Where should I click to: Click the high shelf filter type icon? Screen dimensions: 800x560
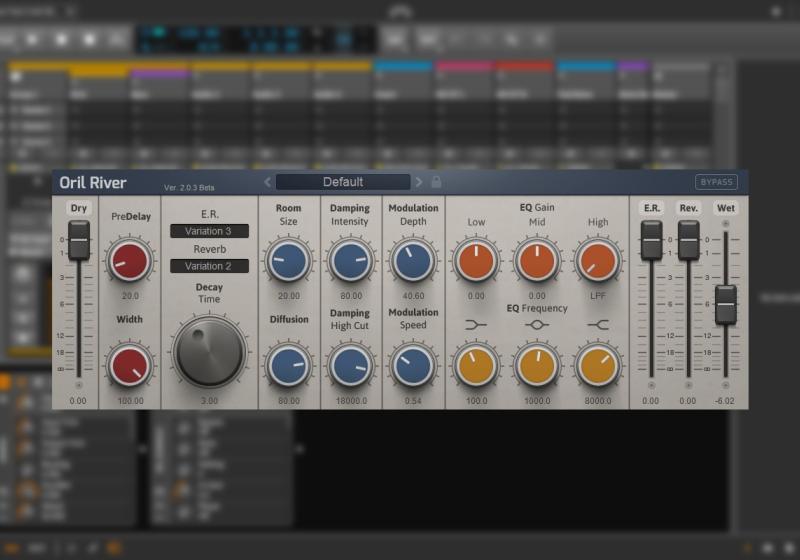(598, 325)
